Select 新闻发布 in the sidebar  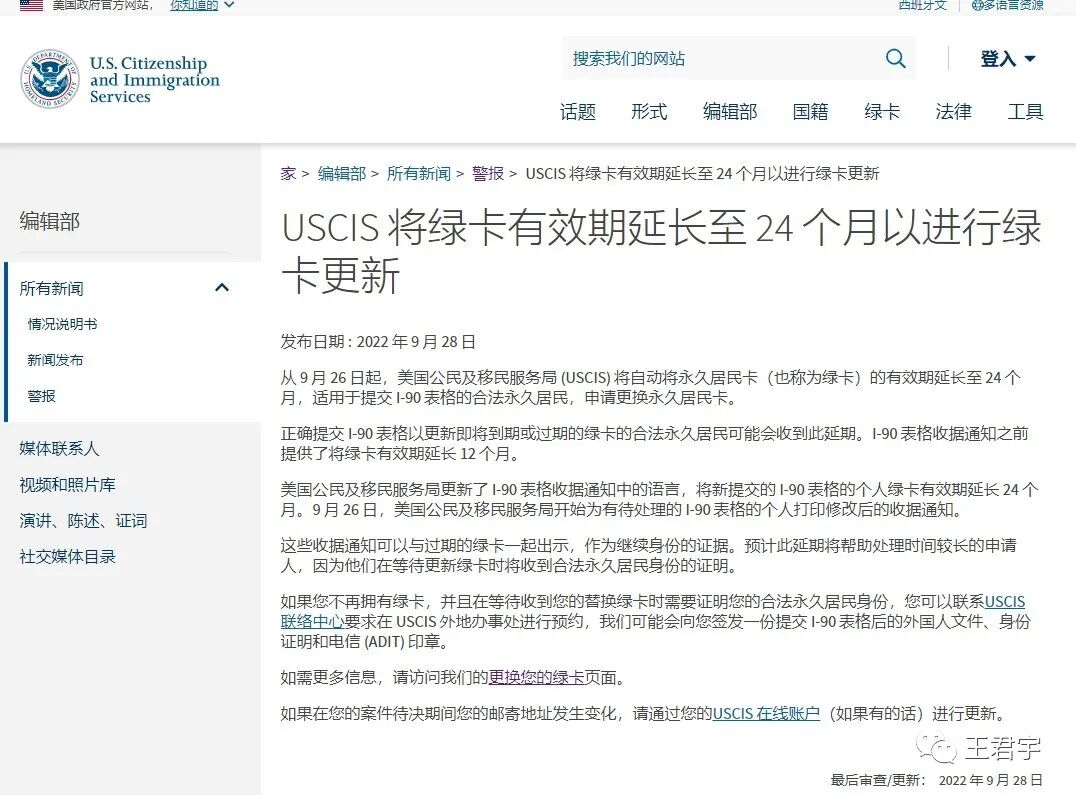pyautogui.click(x=56, y=360)
